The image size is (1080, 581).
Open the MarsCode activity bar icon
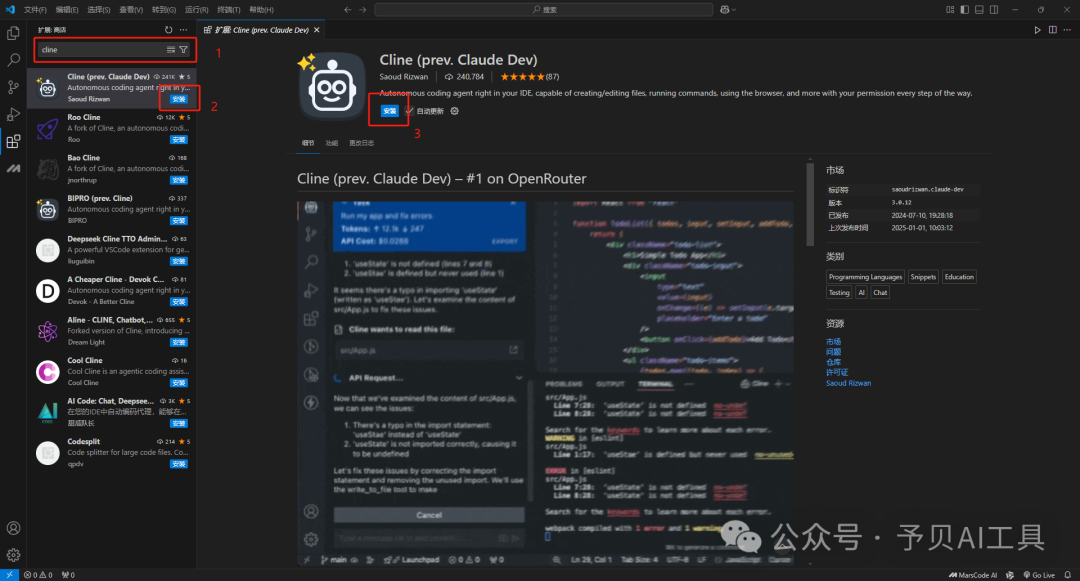[x=13, y=169]
